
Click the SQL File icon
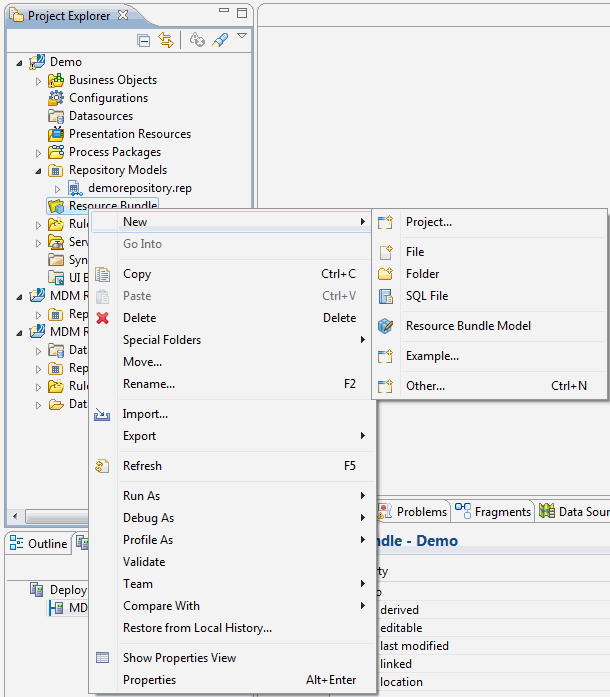click(x=385, y=296)
